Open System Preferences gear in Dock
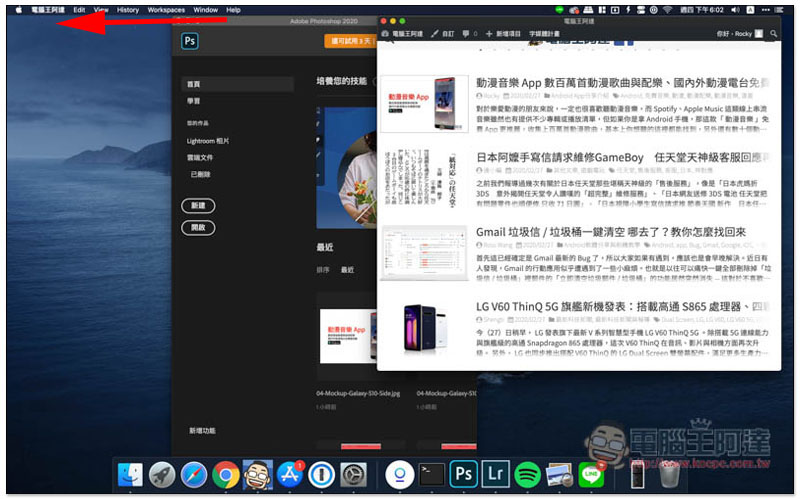 point(354,474)
